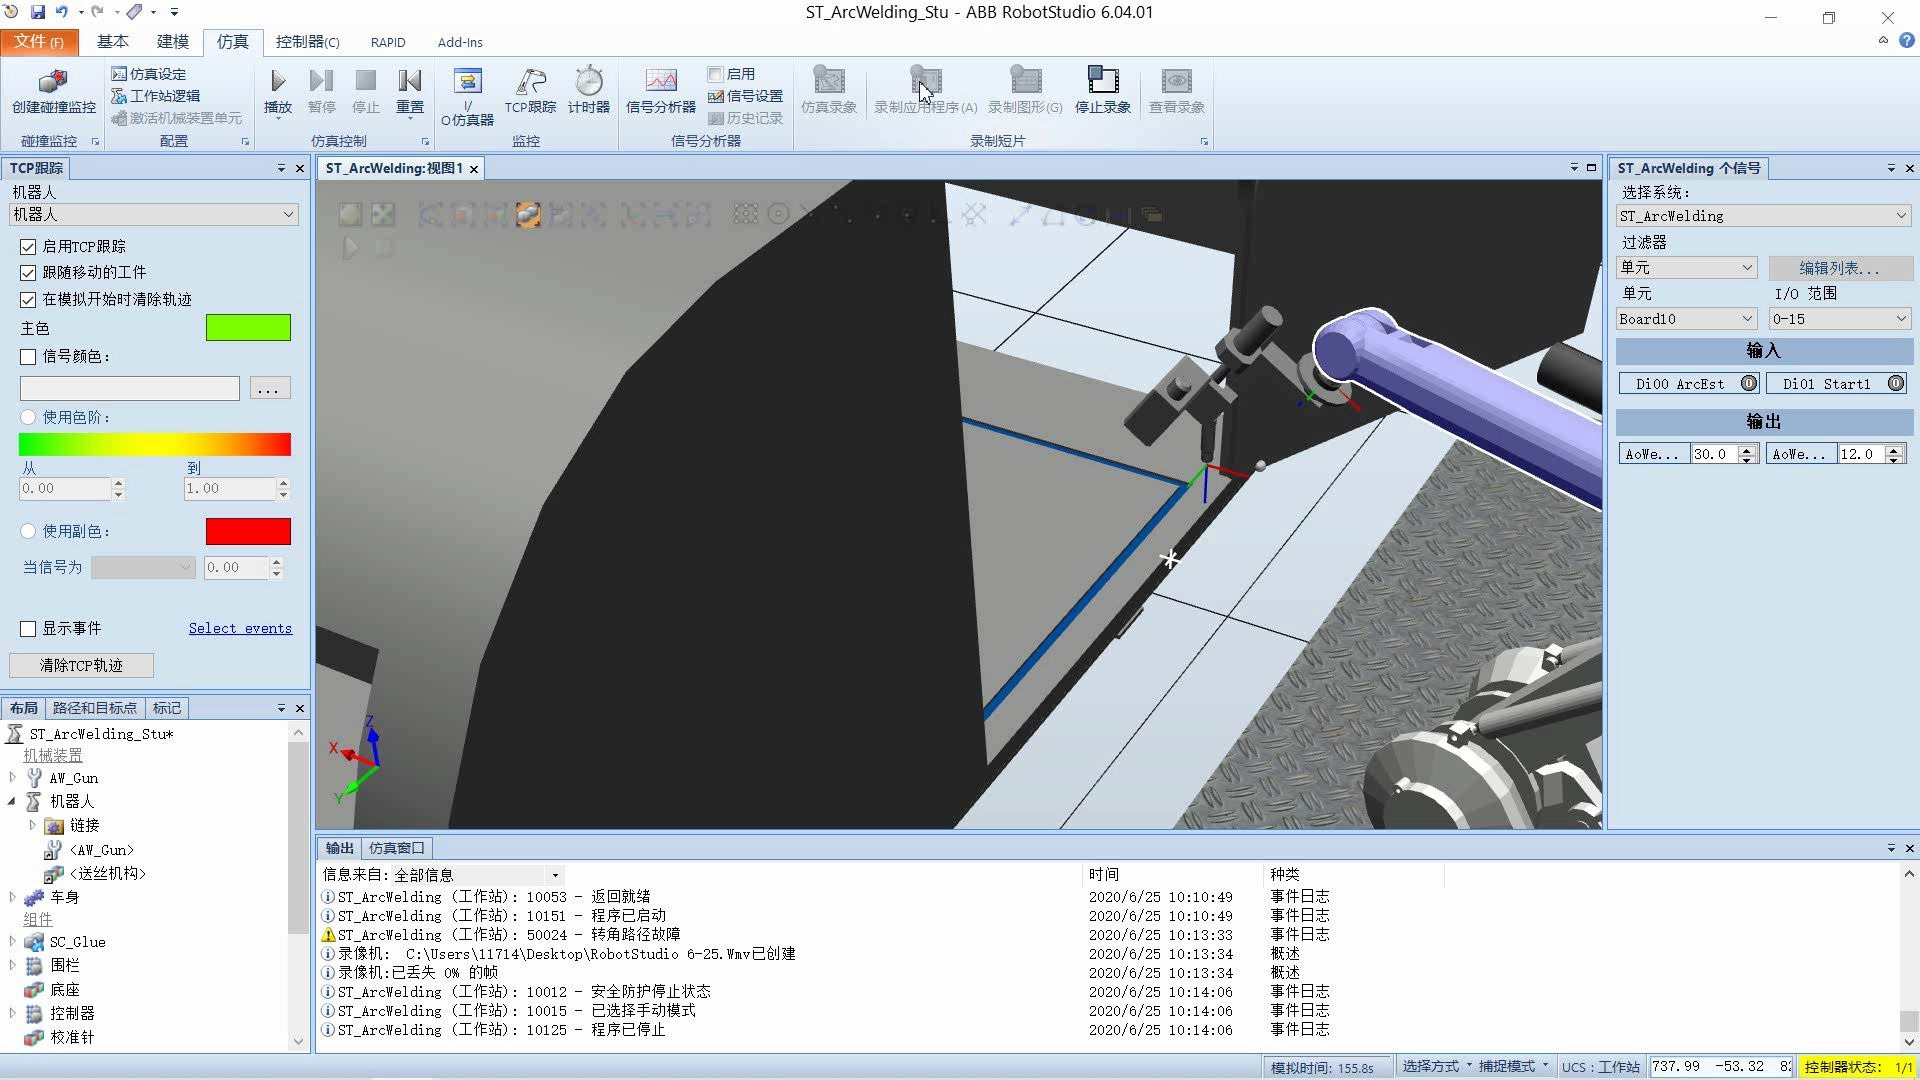Open TCP trace tool (TCP跟踪)
This screenshot has height=1080, width=1920.
[x=530, y=91]
